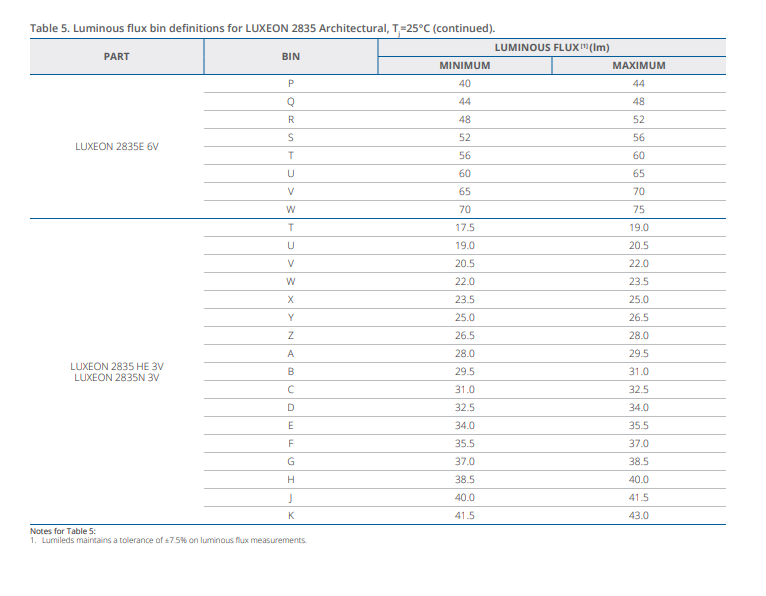Click bin letter "F"
The image size is (766, 596).
[x=291, y=444]
